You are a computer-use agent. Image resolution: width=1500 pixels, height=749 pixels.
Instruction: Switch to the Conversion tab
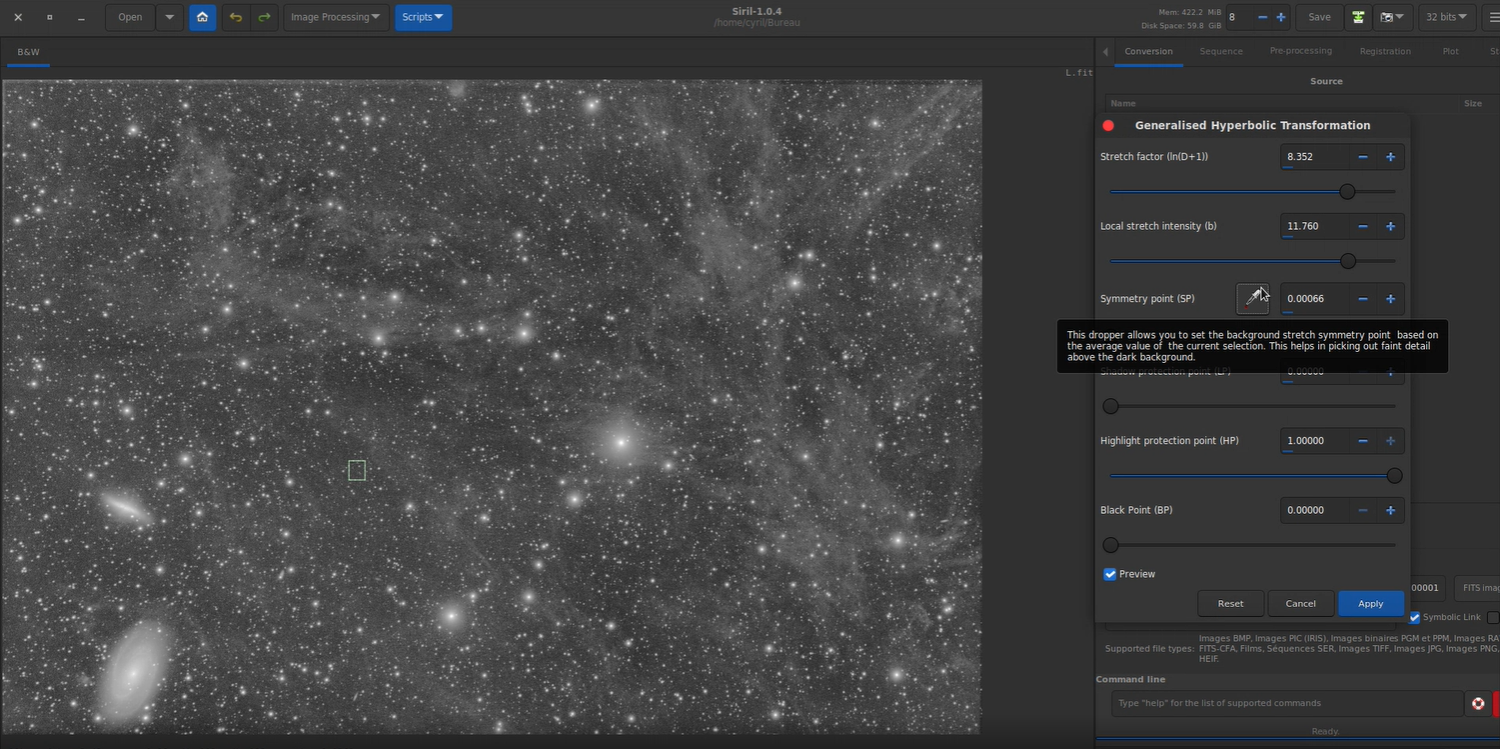pyautogui.click(x=1149, y=51)
